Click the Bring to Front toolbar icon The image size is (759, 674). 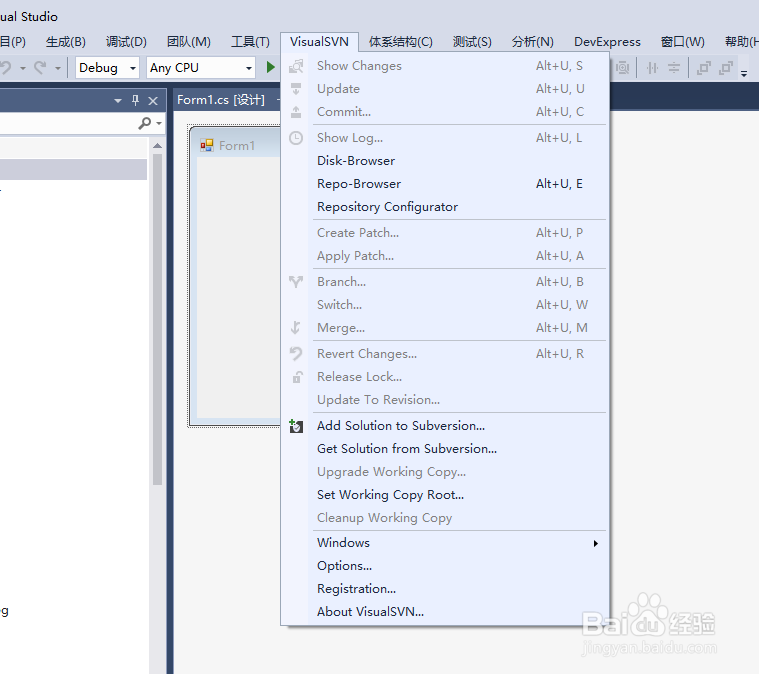[x=703, y=68]
